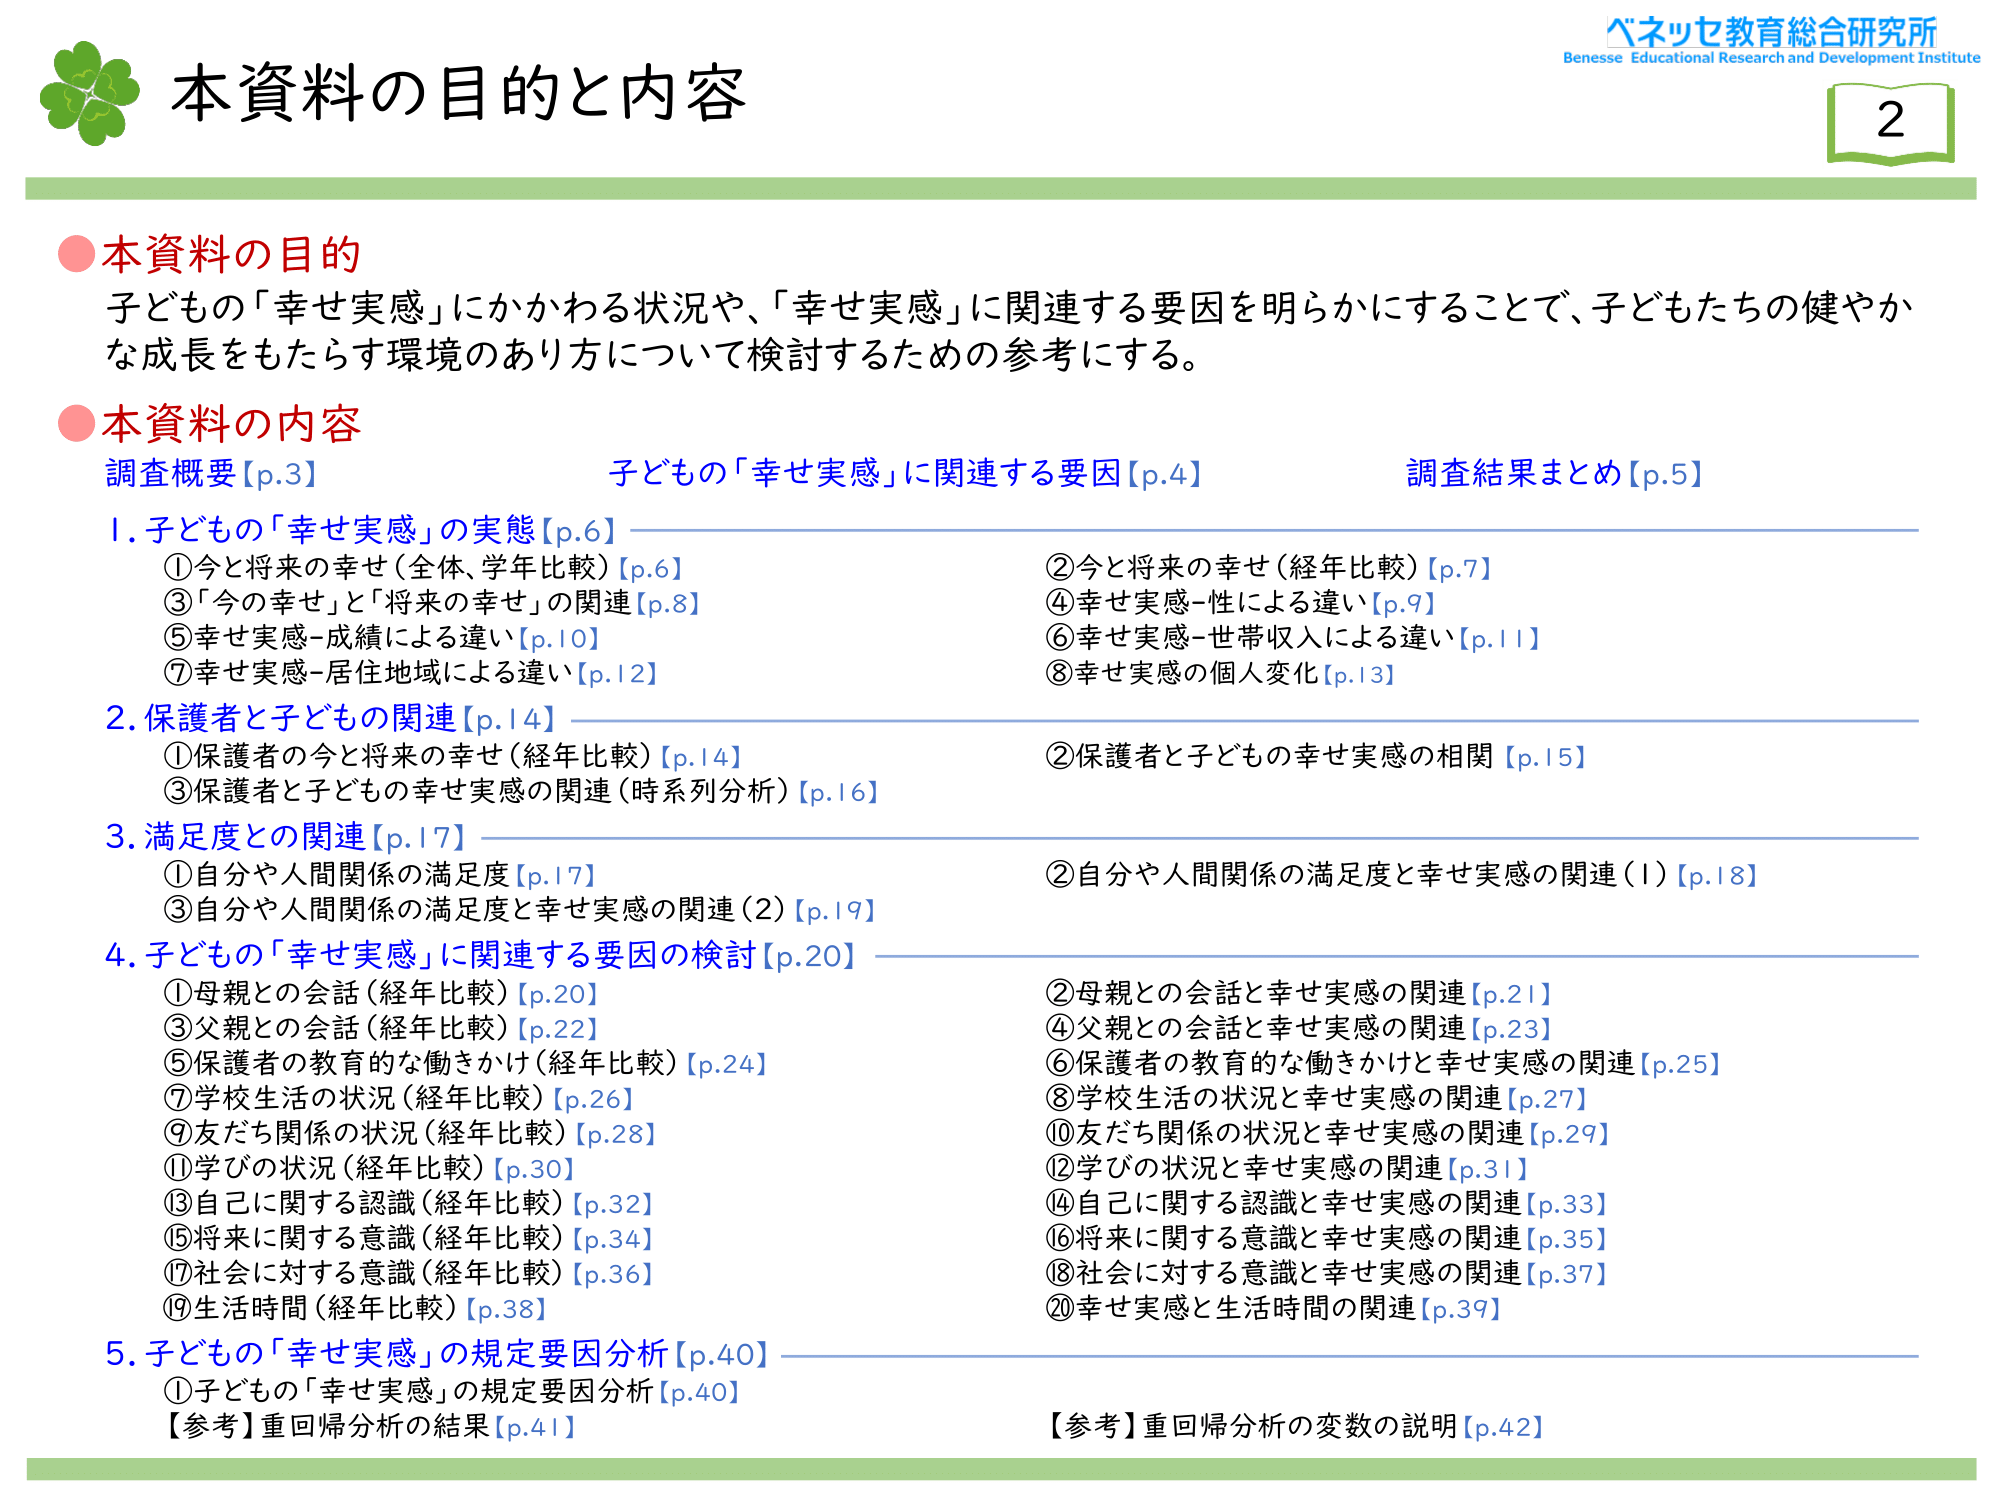The width and height of the screenshot is (2000, 1500).
Task: Click the slide title 本資料の目的と内容
Action: click(x=458, y=93)
